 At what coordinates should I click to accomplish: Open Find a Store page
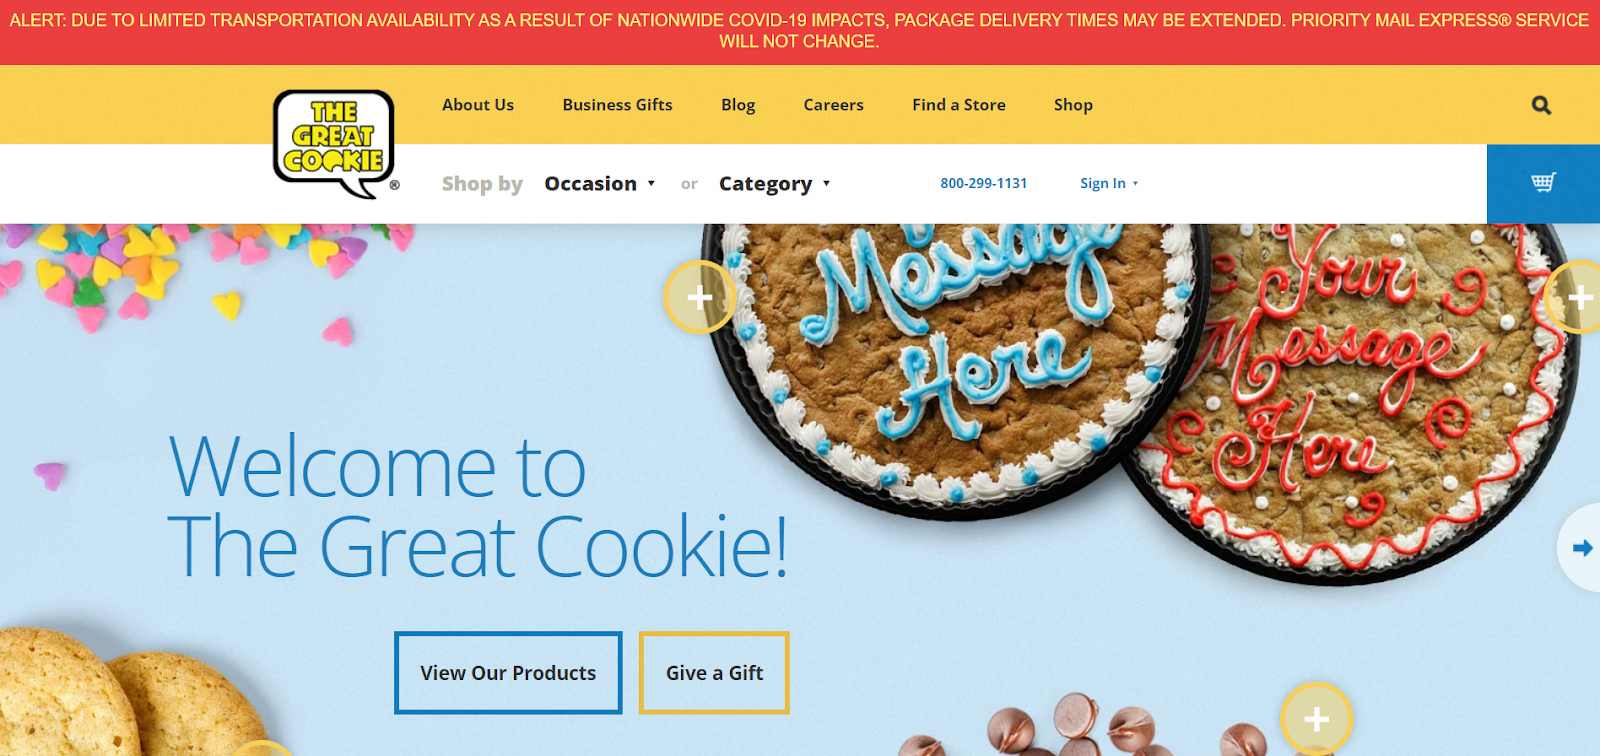coord(959,105)
